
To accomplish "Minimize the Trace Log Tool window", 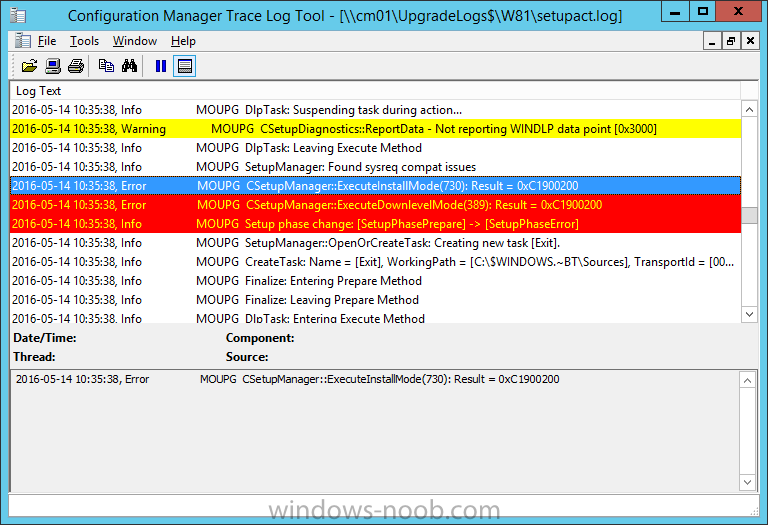I will (675, 12).
